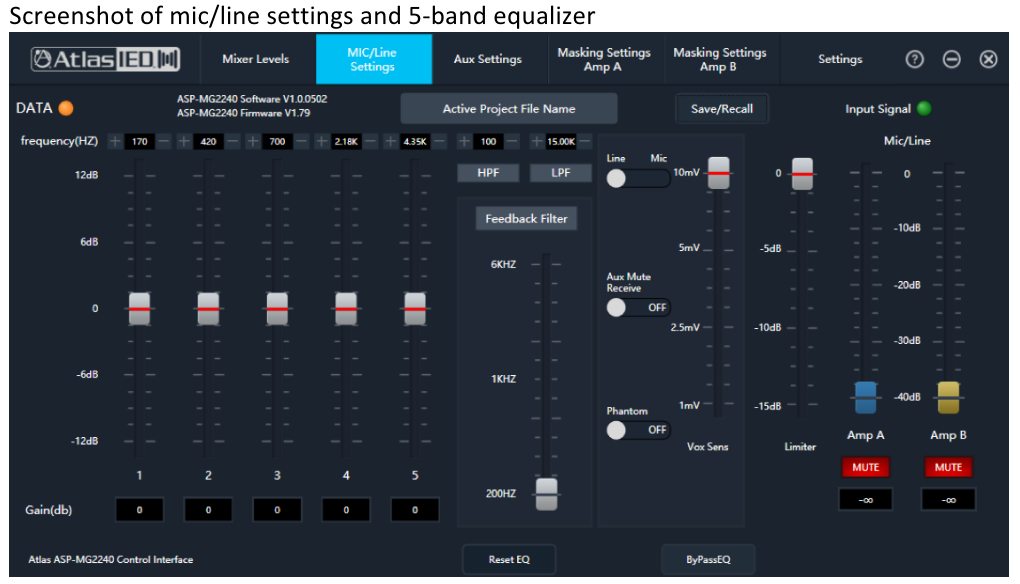
Task: Click band 4 Gain(db) value field
Action: pyautogui.click(x=346, y=510)
